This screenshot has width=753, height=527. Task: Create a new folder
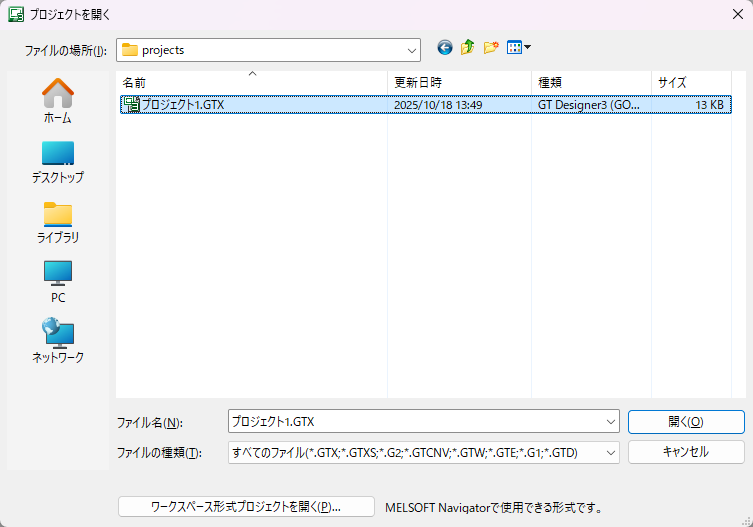pyautogui.click(x=490, y=48)
